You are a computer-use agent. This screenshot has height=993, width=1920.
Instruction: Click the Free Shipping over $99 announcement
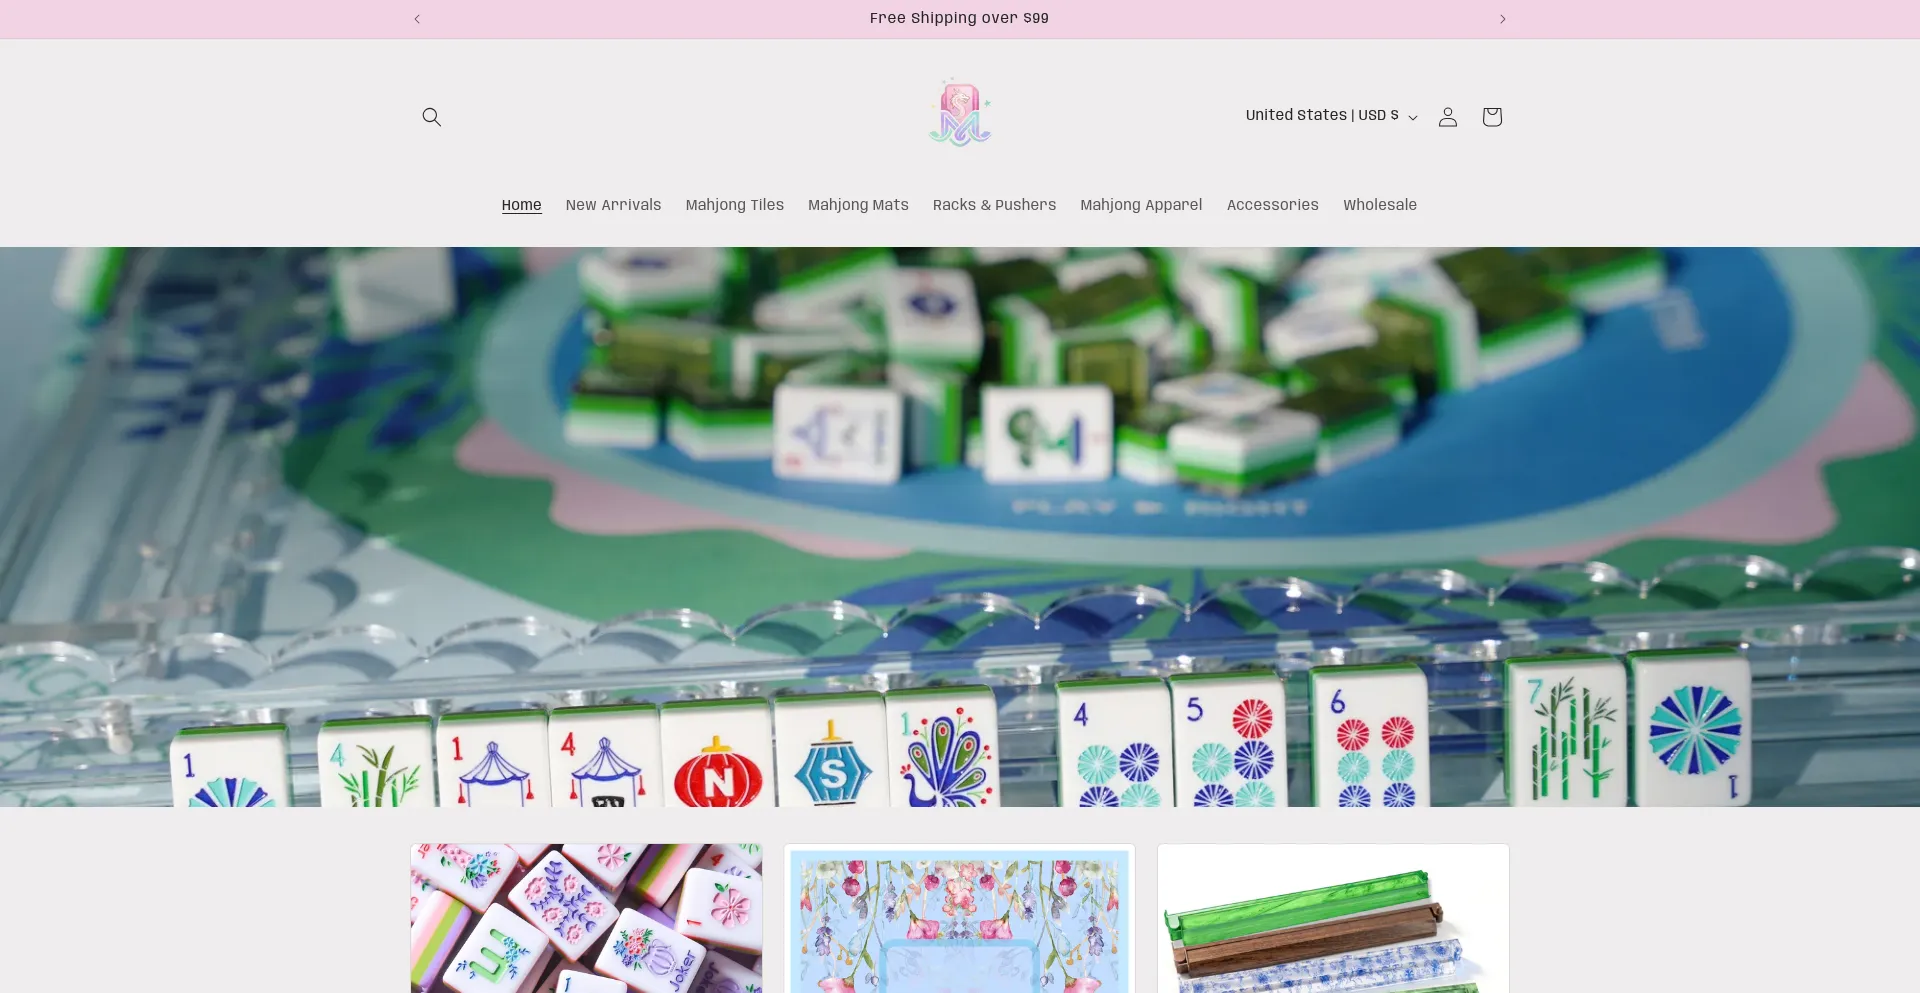coord(959,19)
